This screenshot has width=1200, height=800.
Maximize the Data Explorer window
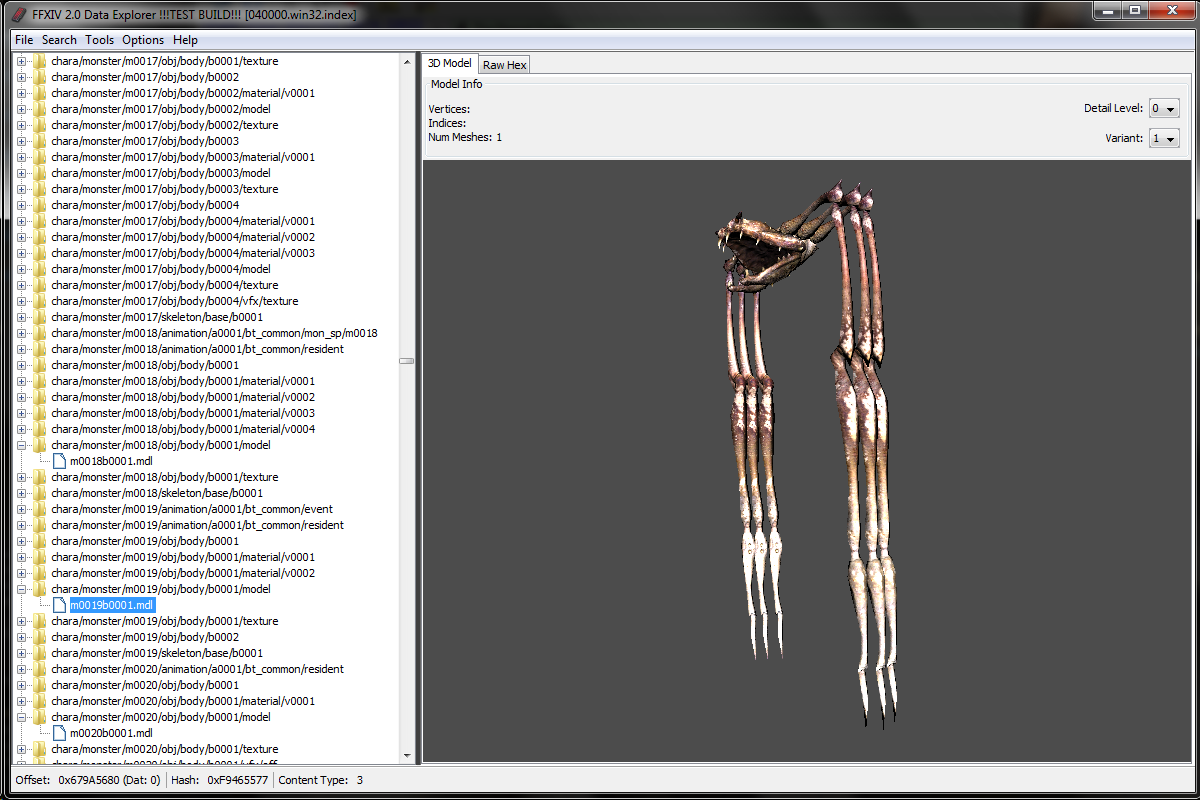pyautogui.click(x=1133, y=11)
